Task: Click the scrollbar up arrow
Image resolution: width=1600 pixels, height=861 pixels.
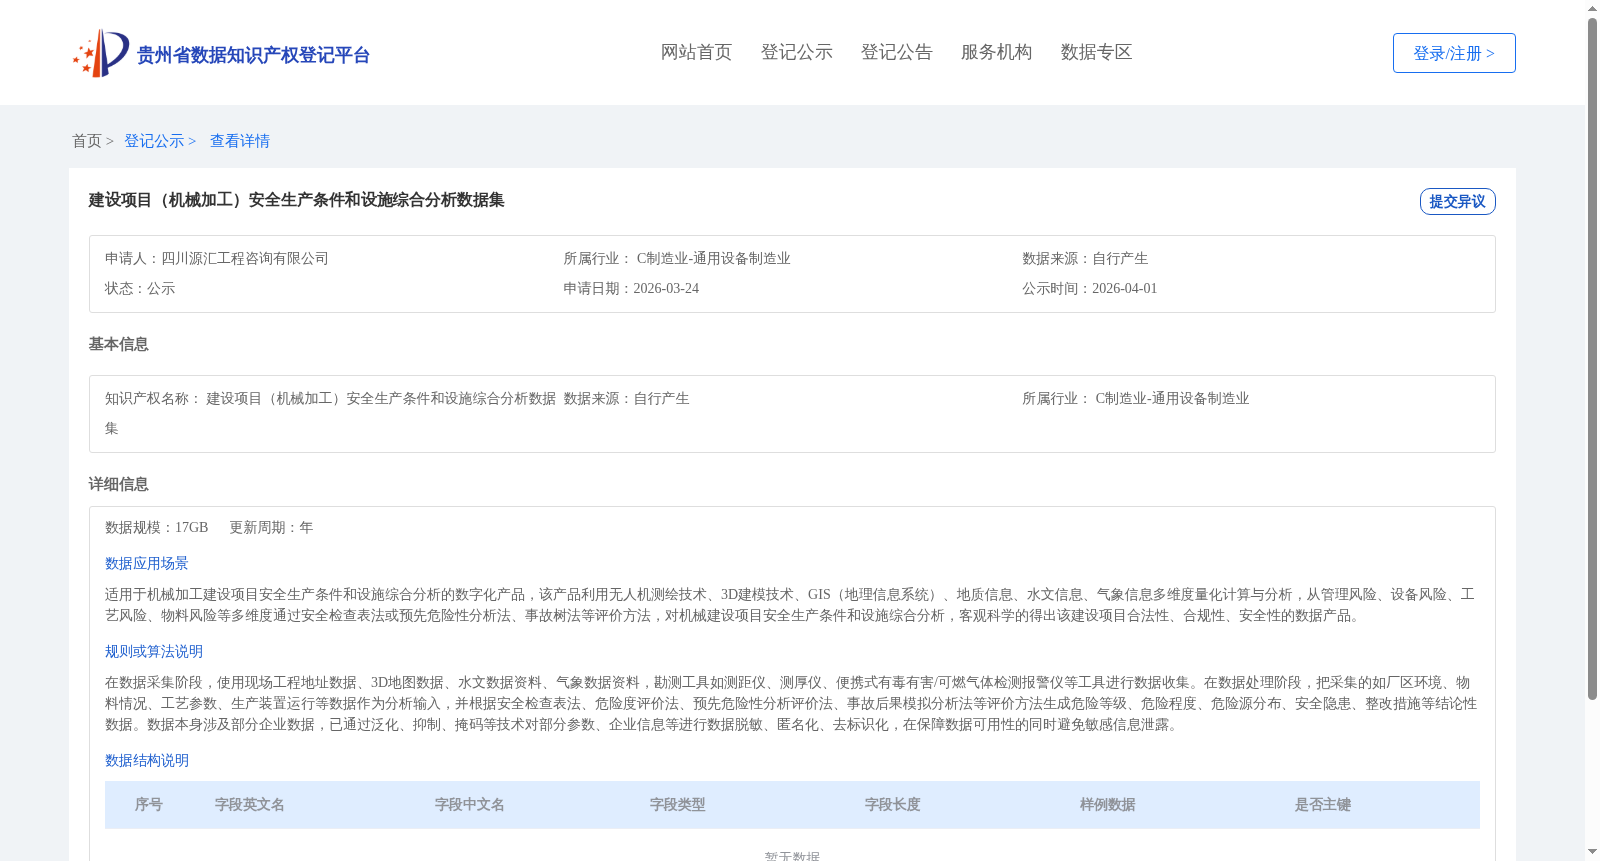Action: pos(1592,8)
